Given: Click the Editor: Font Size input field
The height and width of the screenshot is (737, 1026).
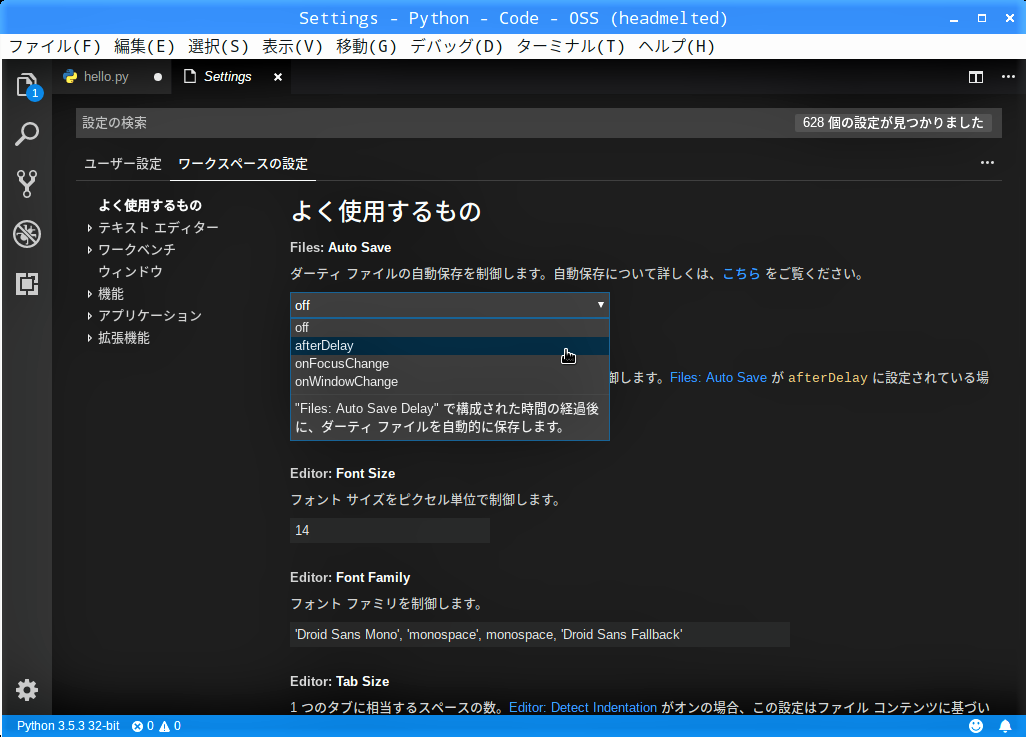Looking at the screenshot, I should [x=389, y=530].
